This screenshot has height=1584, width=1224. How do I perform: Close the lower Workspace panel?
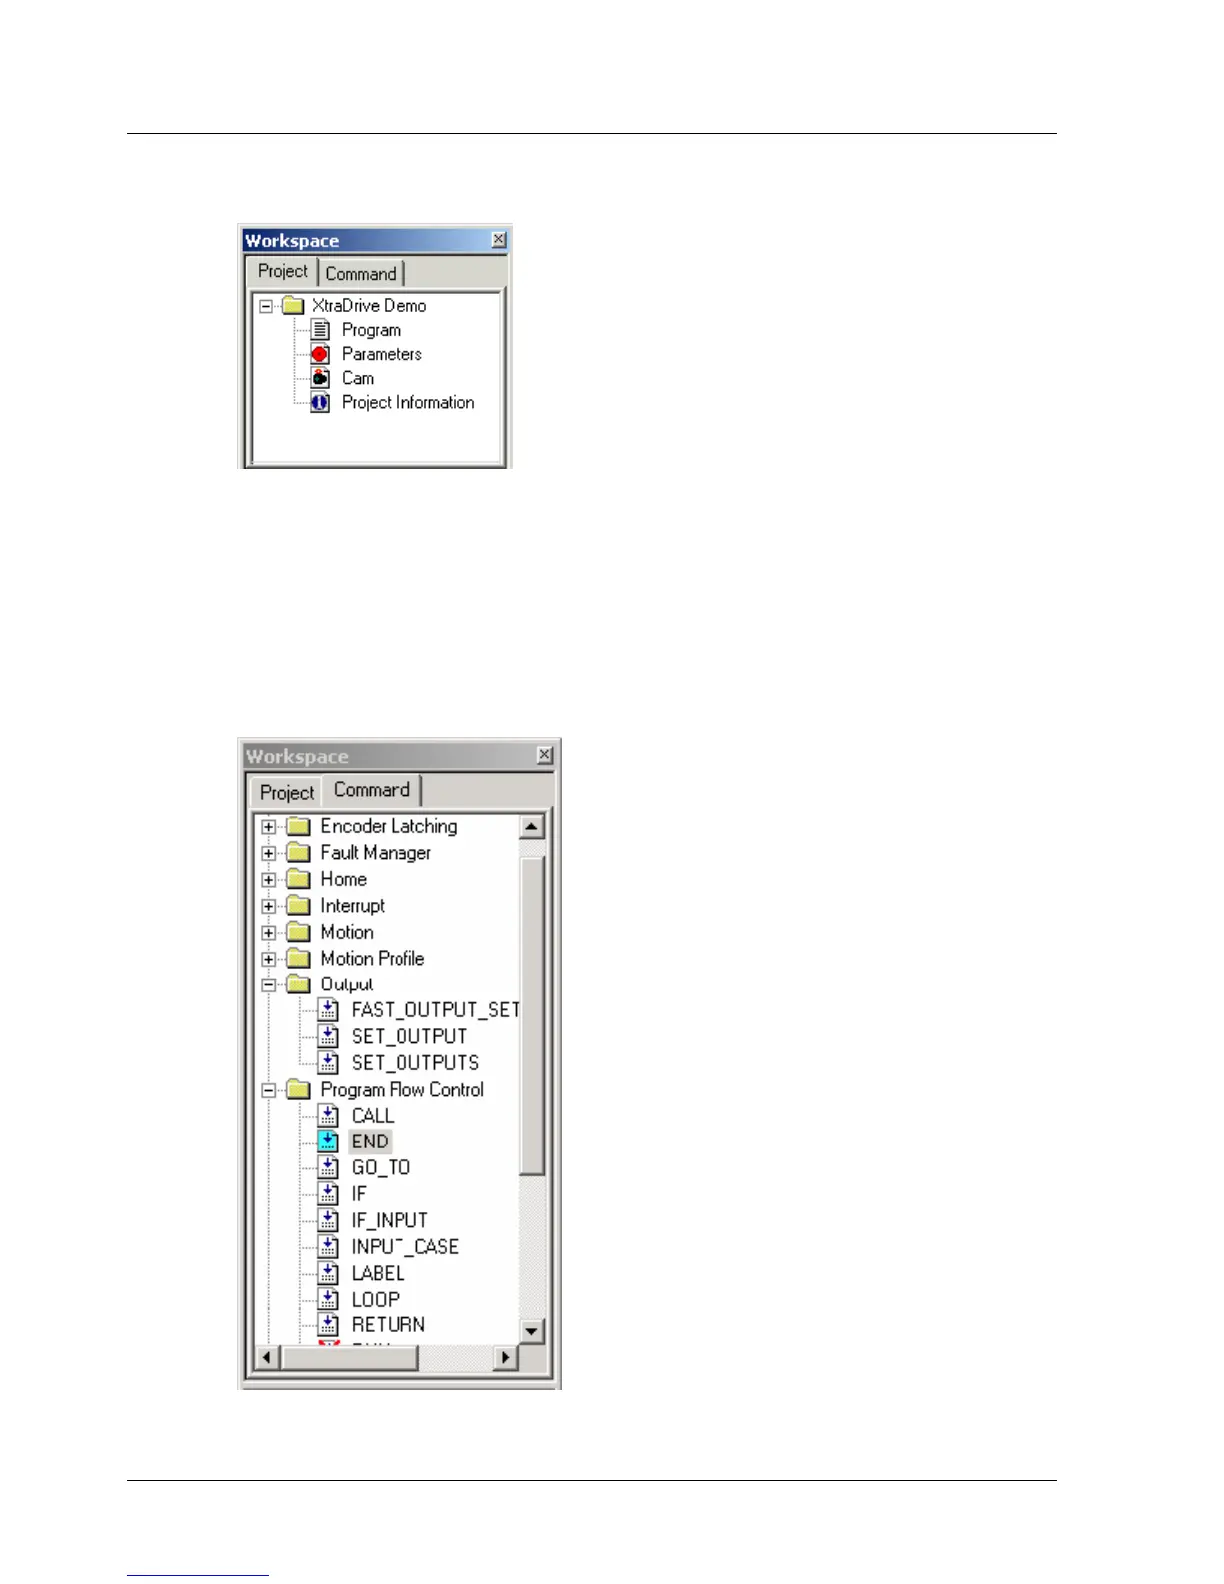544,755
